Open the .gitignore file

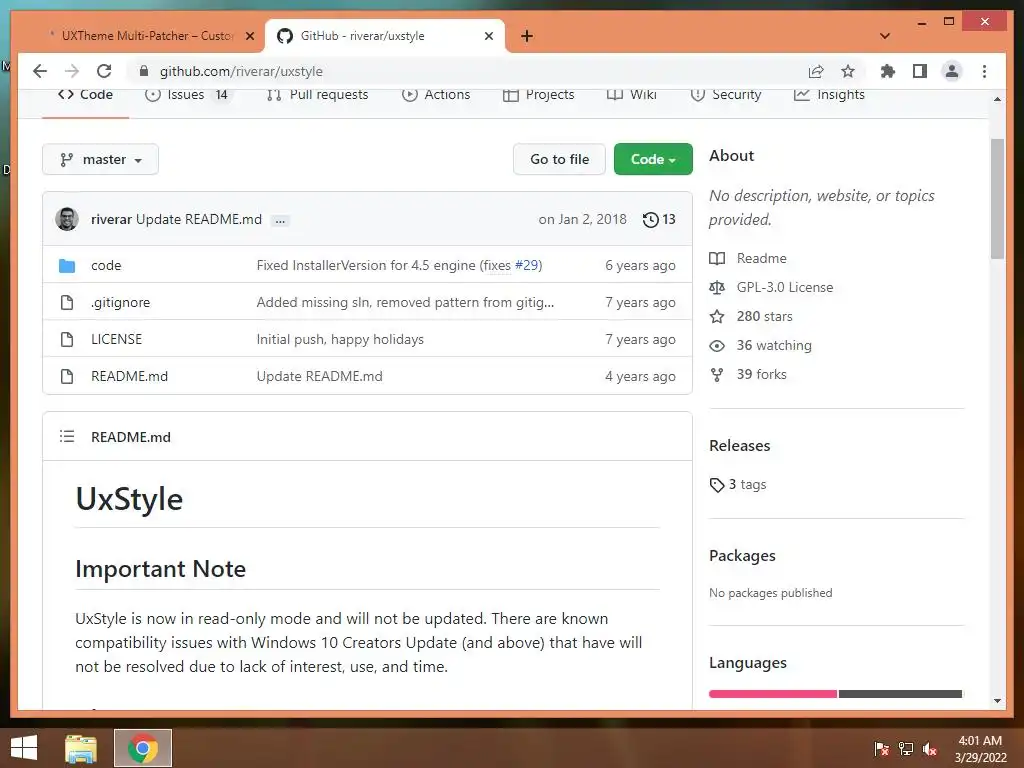pos(120,302)
